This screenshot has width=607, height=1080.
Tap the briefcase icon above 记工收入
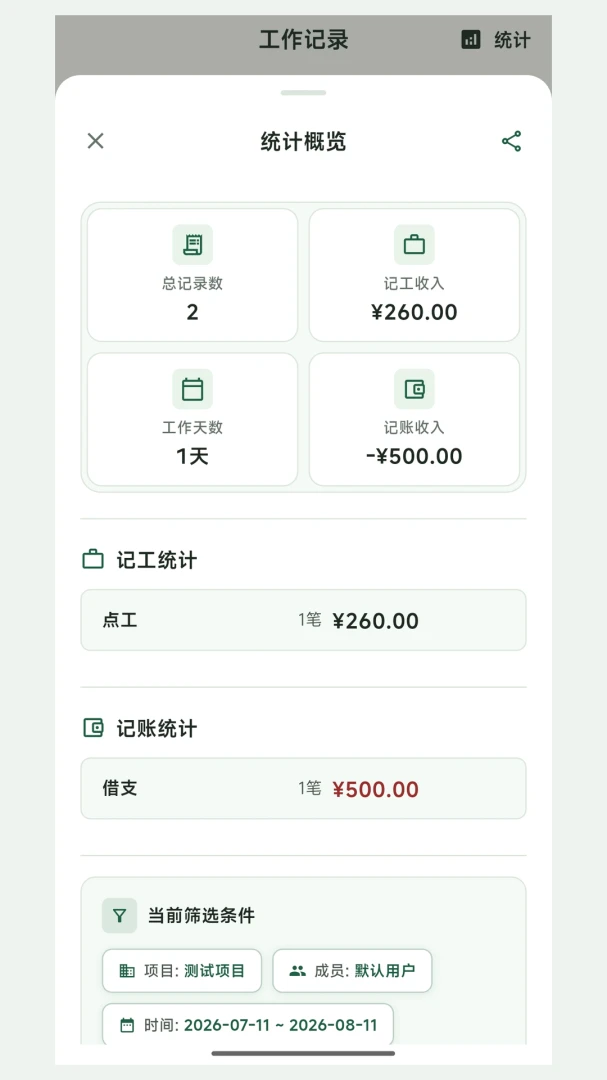tap(414, 245)
